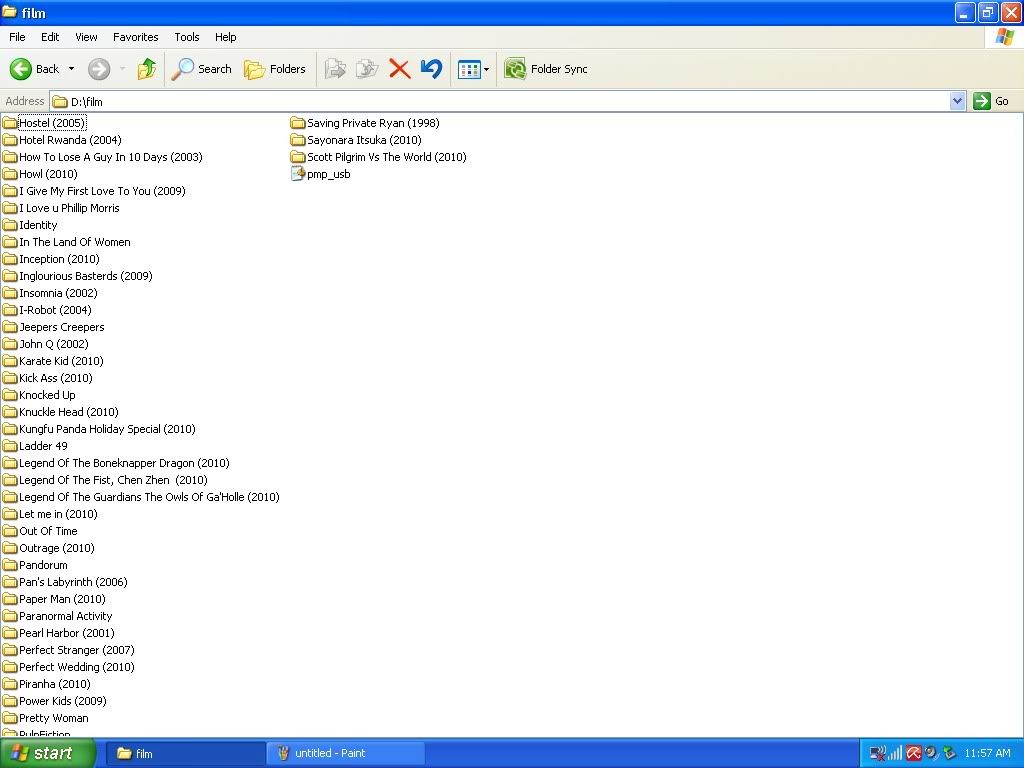Select "I Love u Phillip Morris" folder name
The height and width of the screenshot is (768, 1024).
click(69, 208)
